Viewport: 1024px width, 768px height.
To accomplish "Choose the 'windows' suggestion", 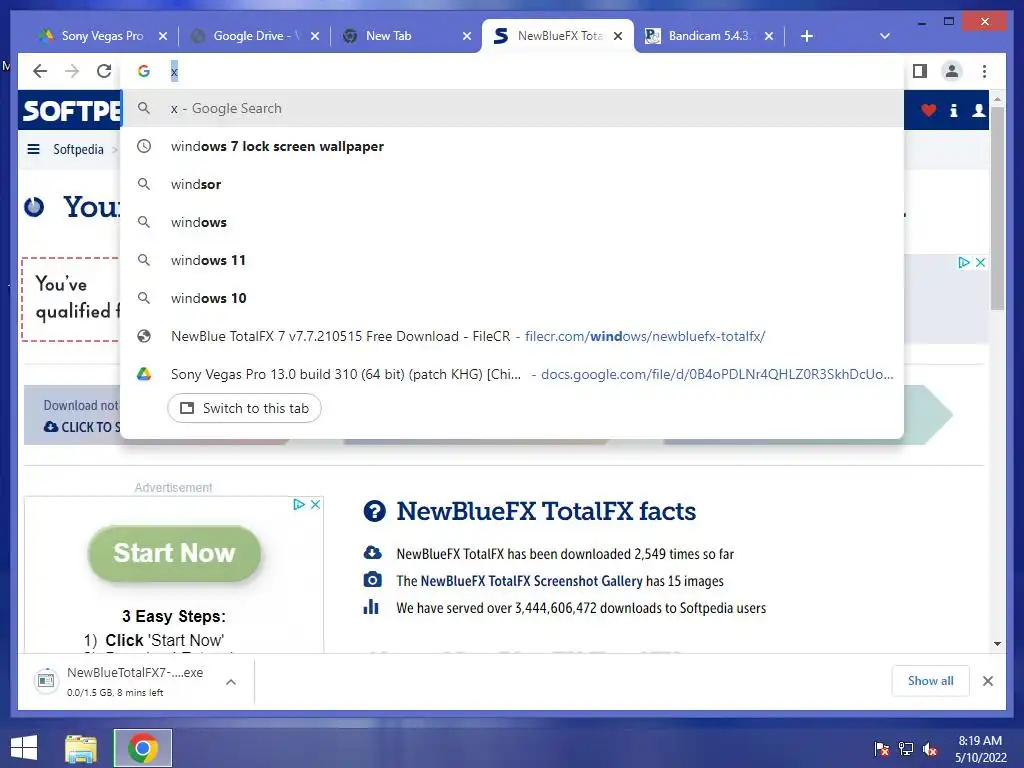I will point(512,222).
